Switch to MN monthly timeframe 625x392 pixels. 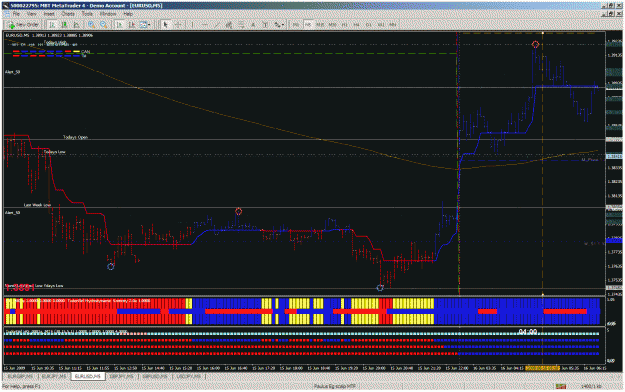(x=393, y=25)
